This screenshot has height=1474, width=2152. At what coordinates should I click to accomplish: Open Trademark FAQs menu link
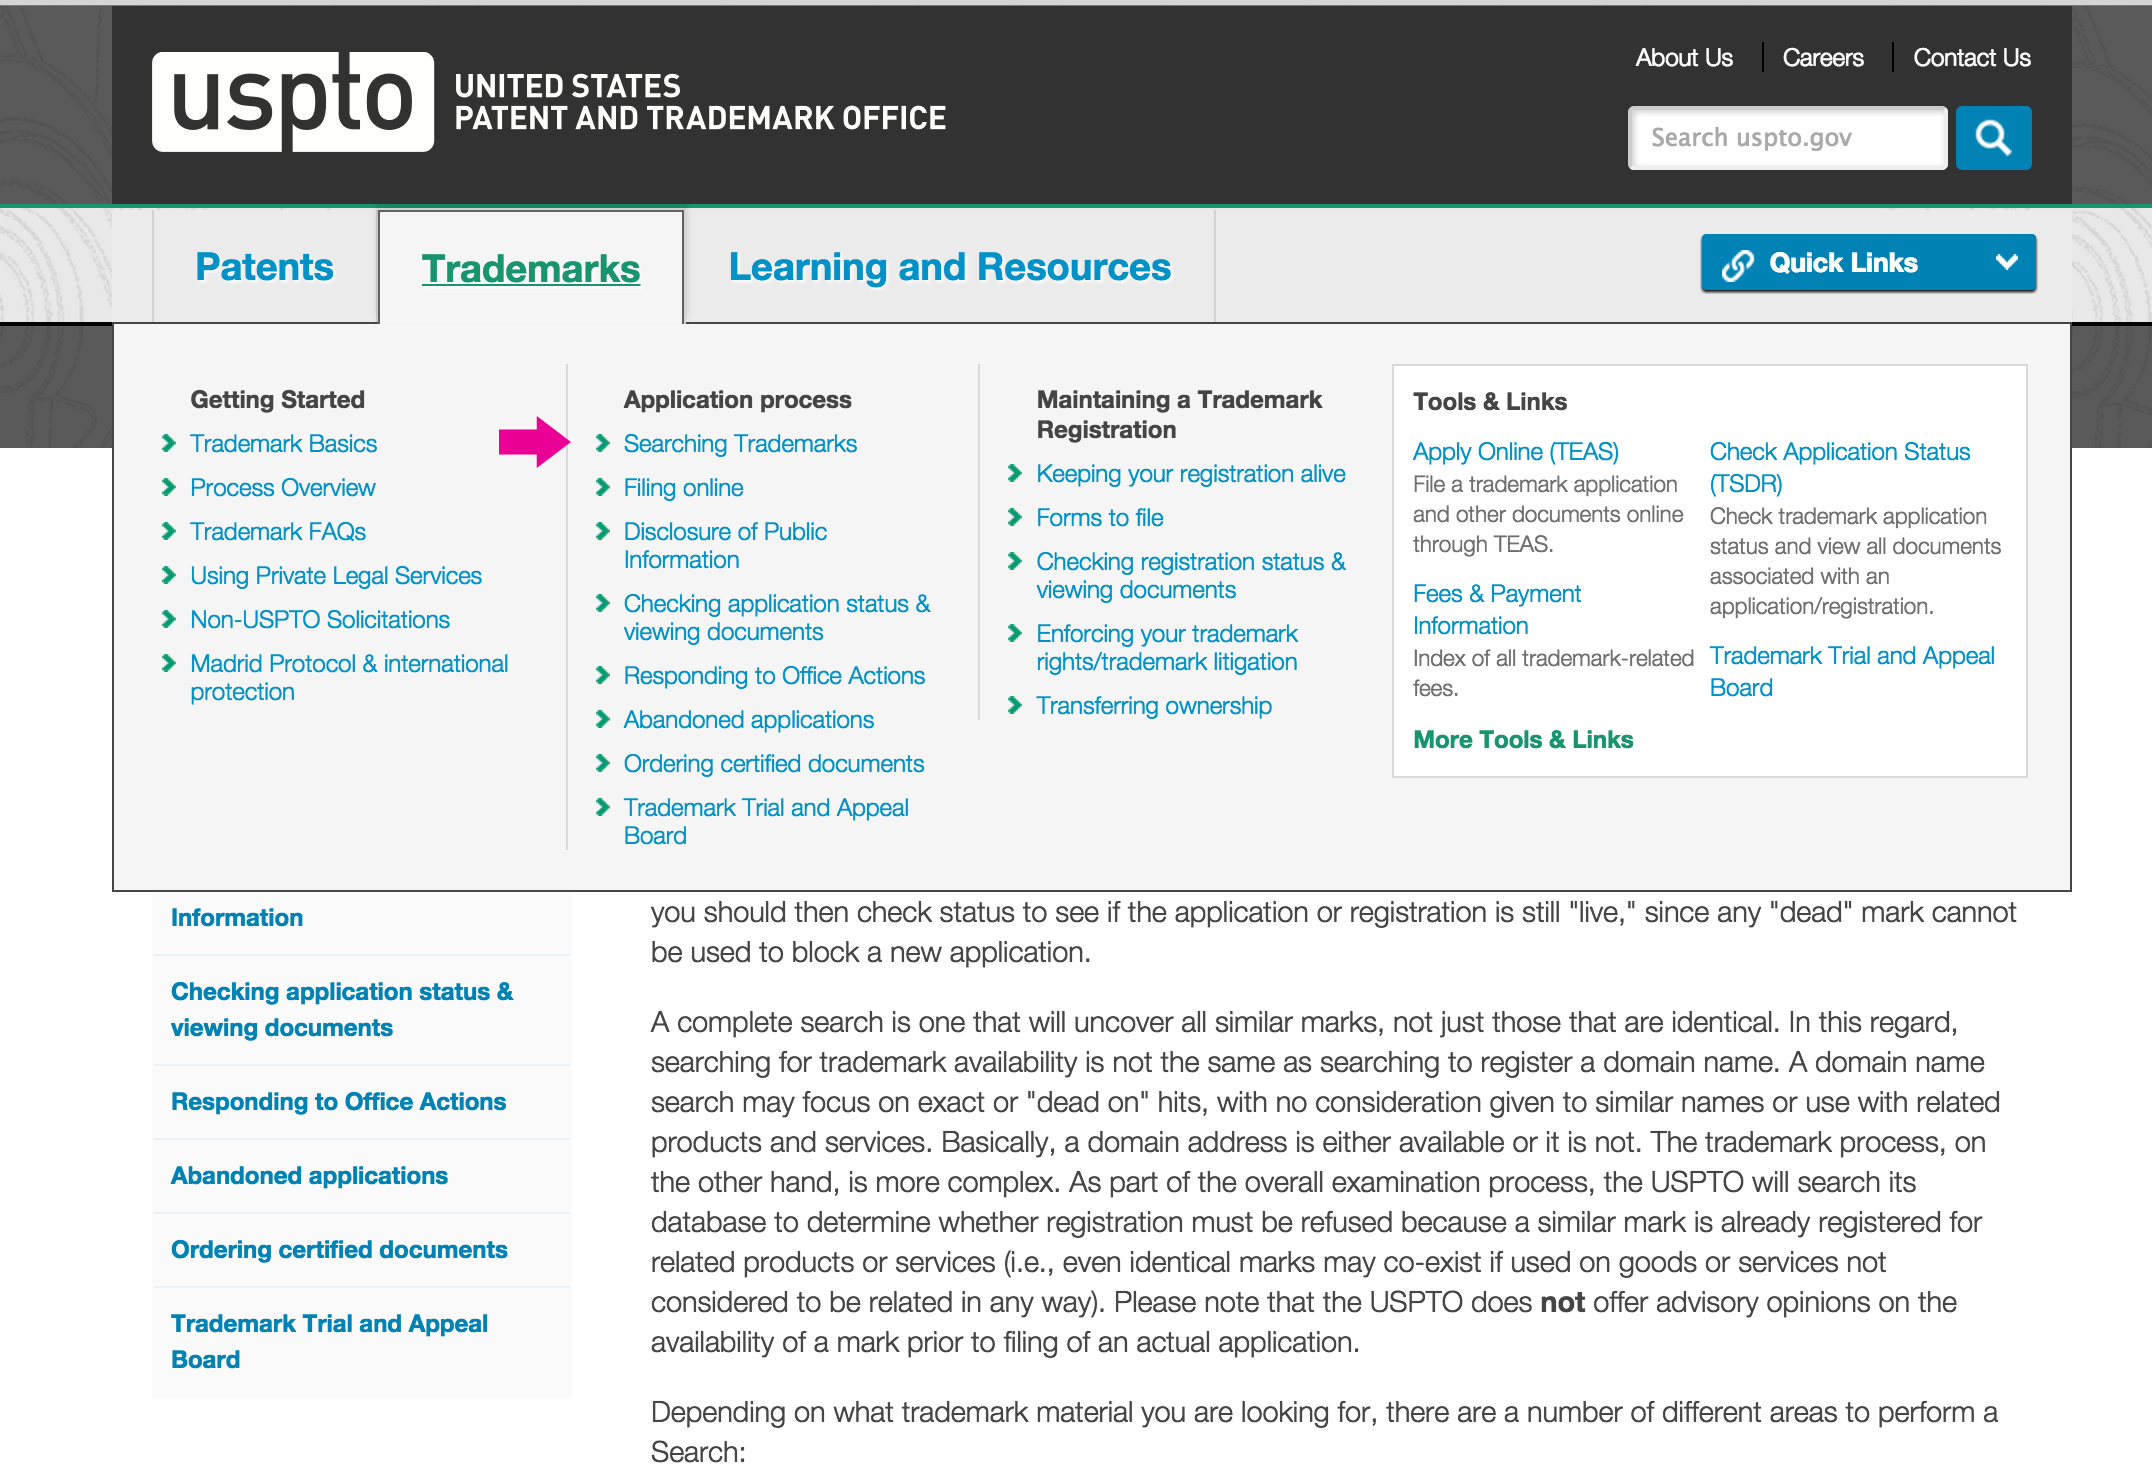coord(278,532)
